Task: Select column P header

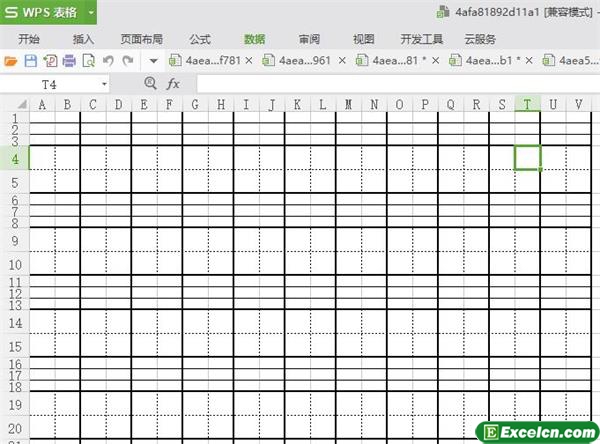Action: 425,104
